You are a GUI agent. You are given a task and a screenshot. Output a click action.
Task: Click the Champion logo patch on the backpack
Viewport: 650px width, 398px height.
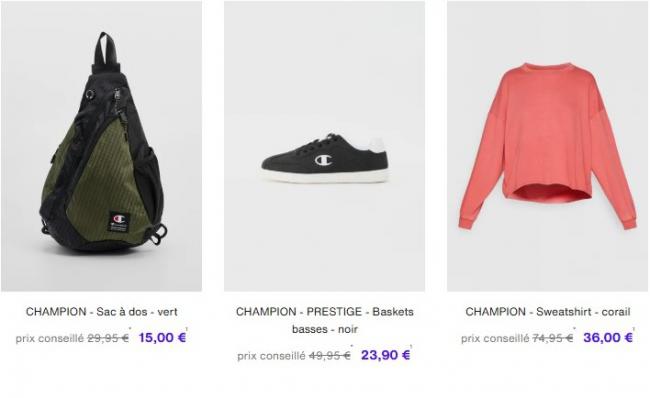pyautogui.click(x=119, y=221)
